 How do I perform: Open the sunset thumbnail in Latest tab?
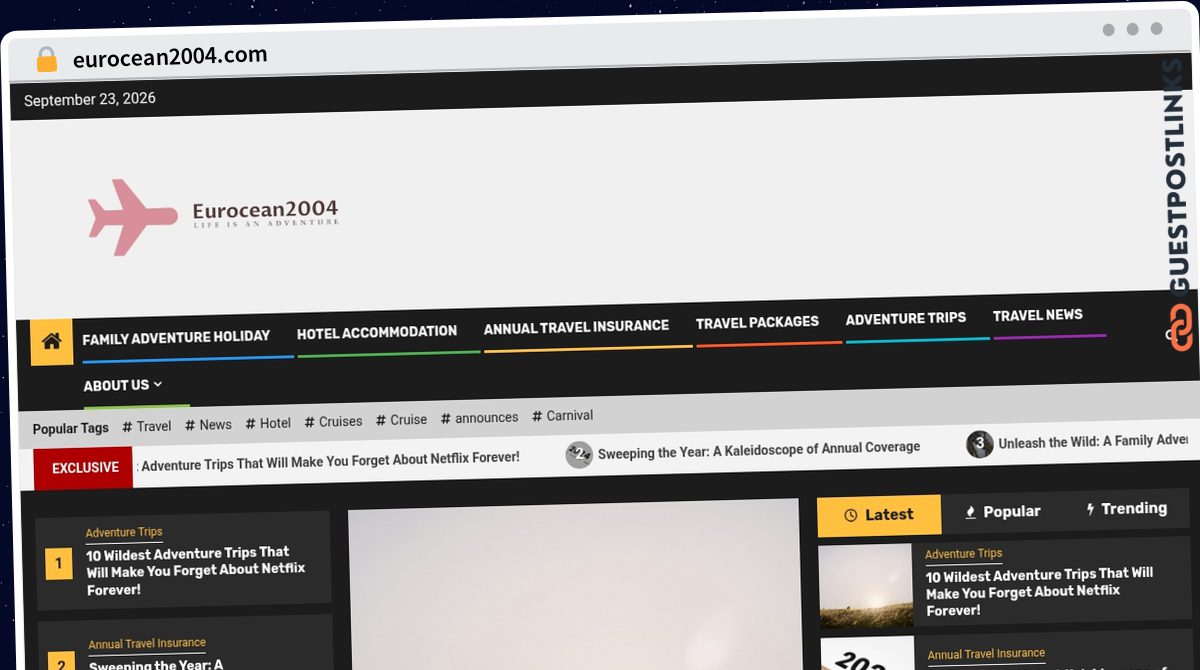[x=866, y=587]
